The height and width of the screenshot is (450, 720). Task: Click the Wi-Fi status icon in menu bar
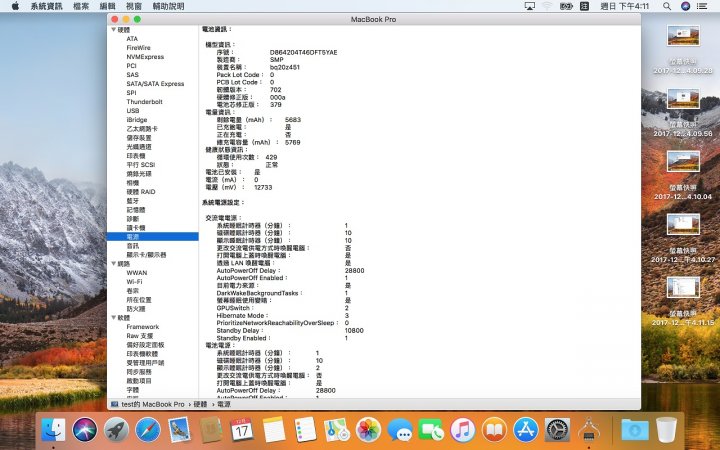pyautogui.click(x=547, y=6)
